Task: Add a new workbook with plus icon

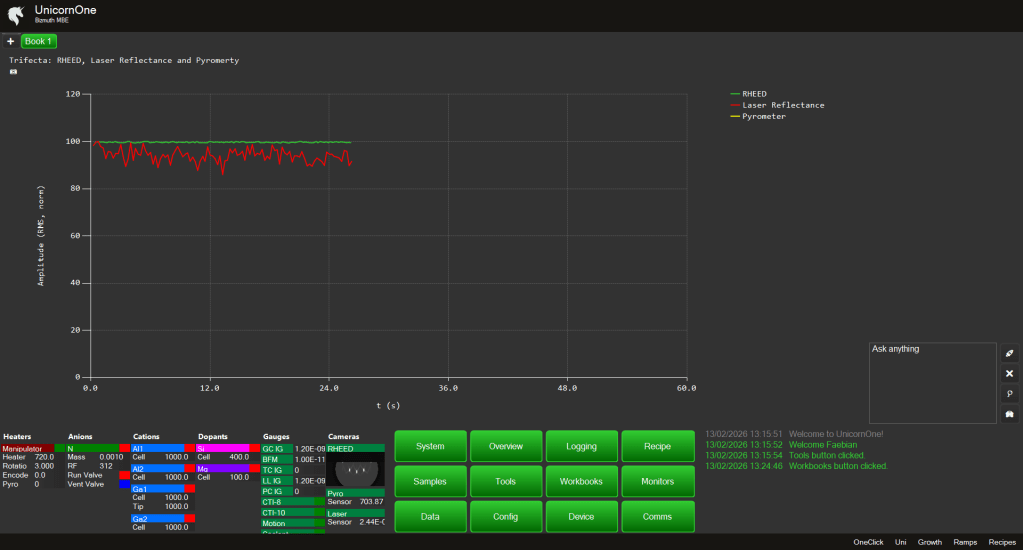Action: [10, 41]
